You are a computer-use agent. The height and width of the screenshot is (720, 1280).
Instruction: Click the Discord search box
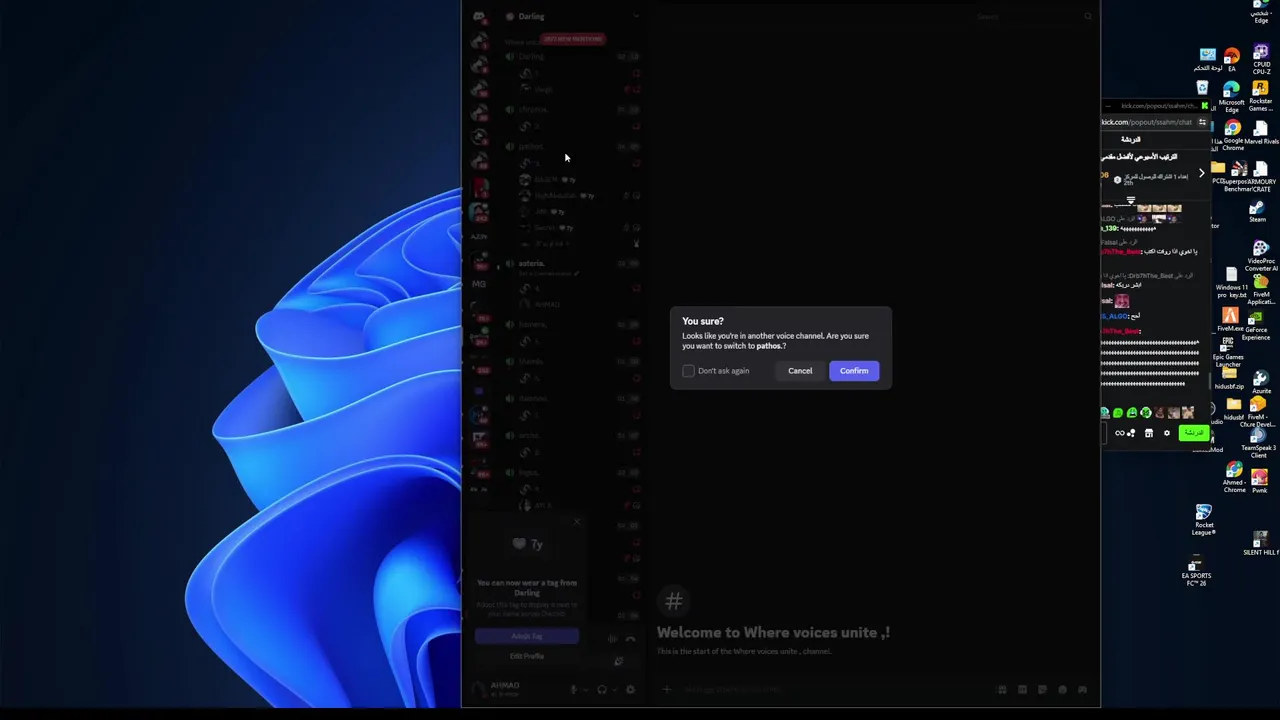coord(1033,16)
